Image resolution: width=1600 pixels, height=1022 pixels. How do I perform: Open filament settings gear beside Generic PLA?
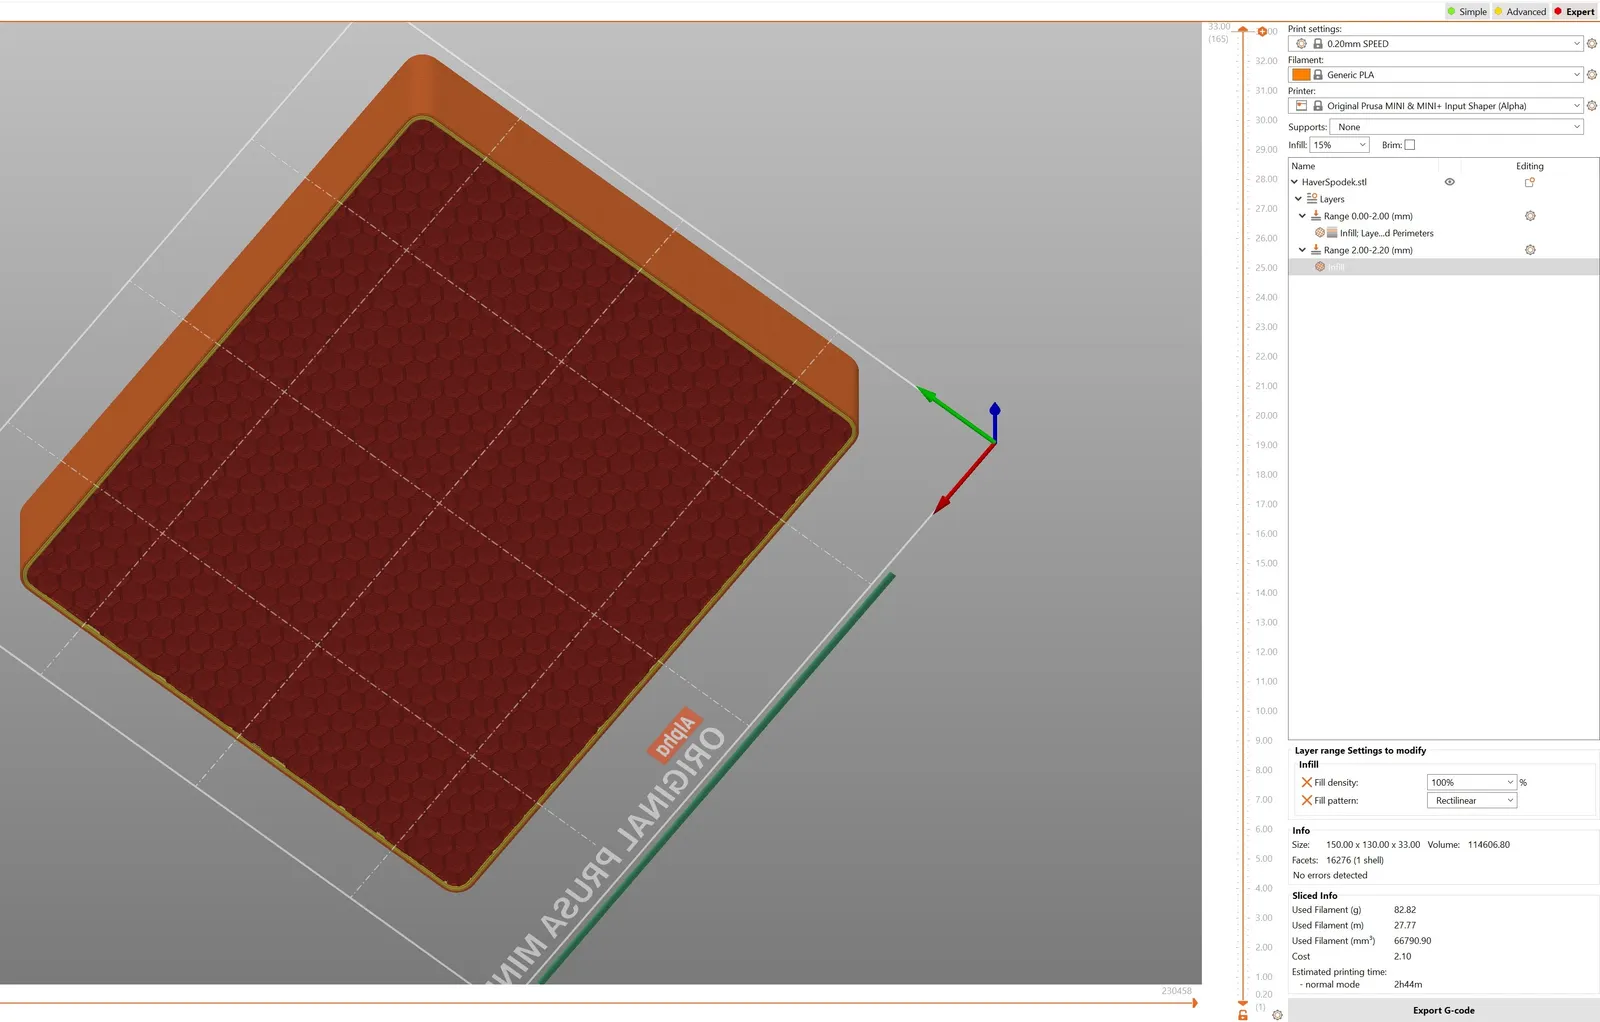point(1592,75)
